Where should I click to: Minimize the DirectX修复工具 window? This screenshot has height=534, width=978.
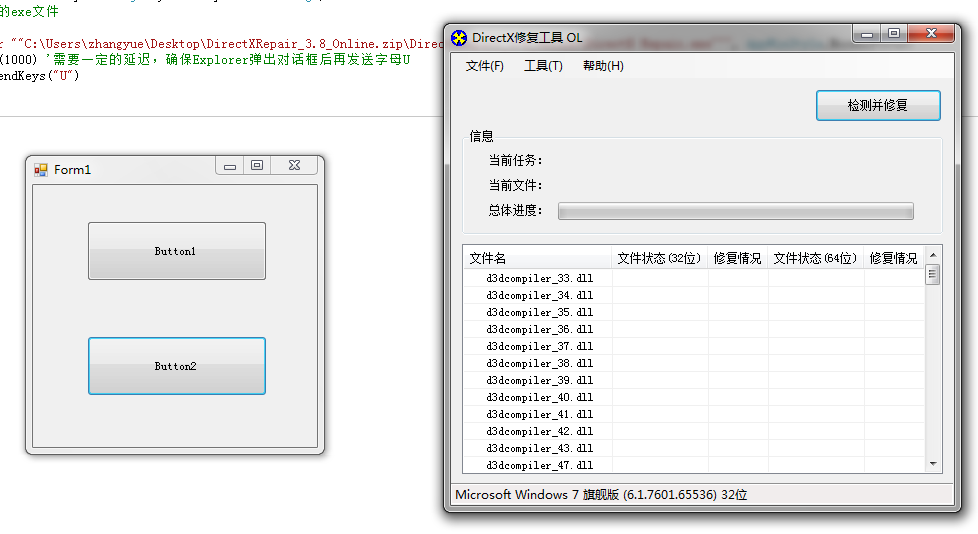(867, 34)
